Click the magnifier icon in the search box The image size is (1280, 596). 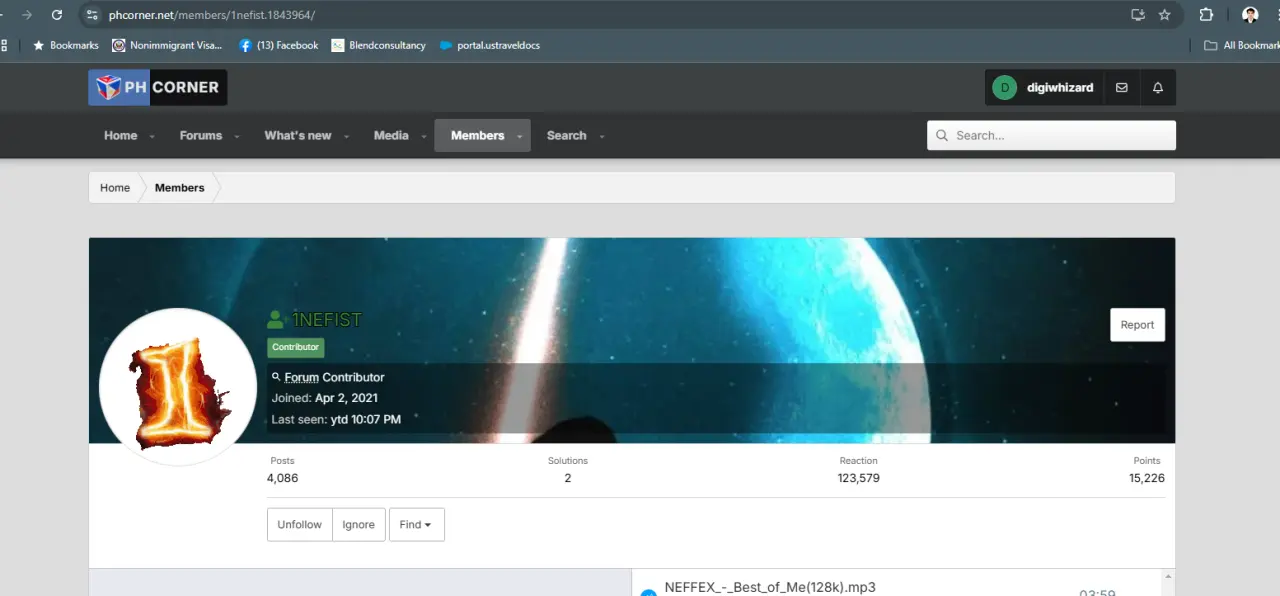tap(941, 135)
